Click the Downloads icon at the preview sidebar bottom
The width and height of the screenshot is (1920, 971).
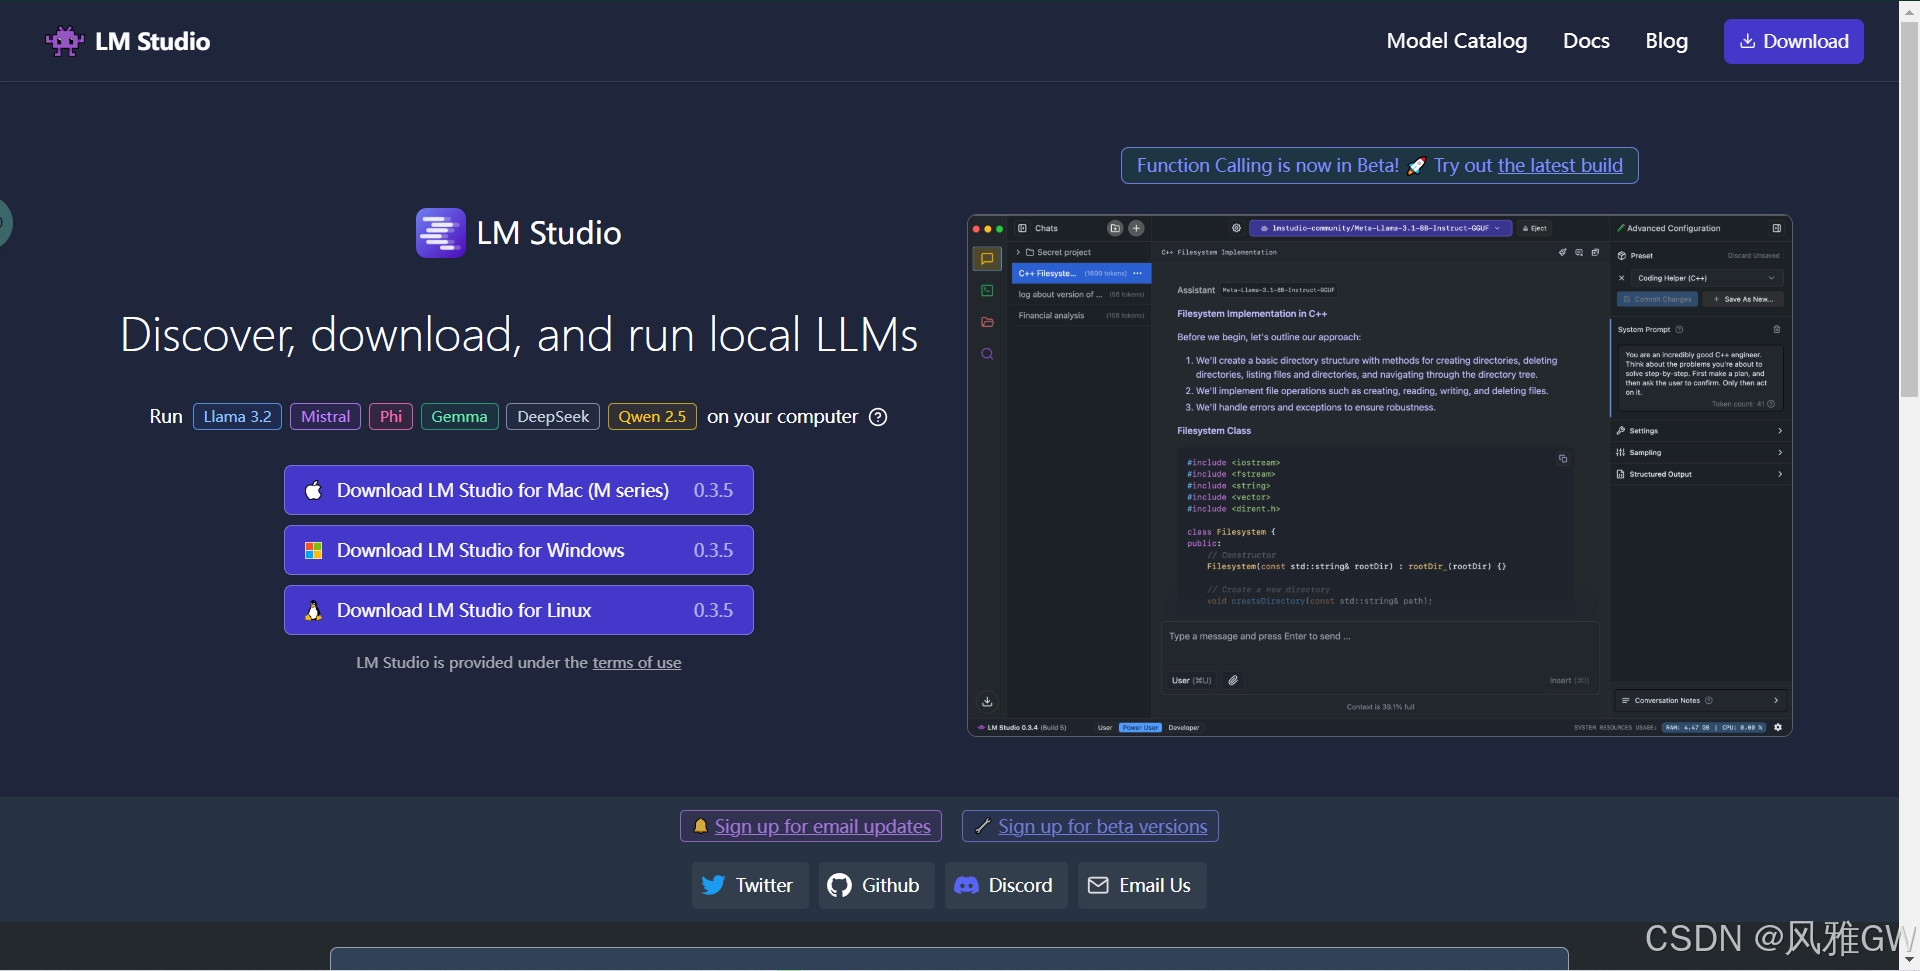(x=987, y=702)
